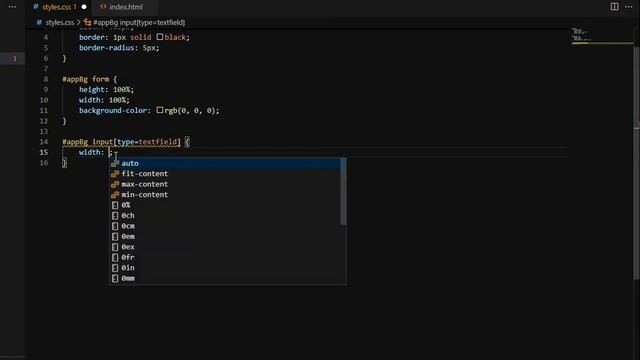Click the "width:" property on line 15

pyautogui.click(x=91, y=152)
